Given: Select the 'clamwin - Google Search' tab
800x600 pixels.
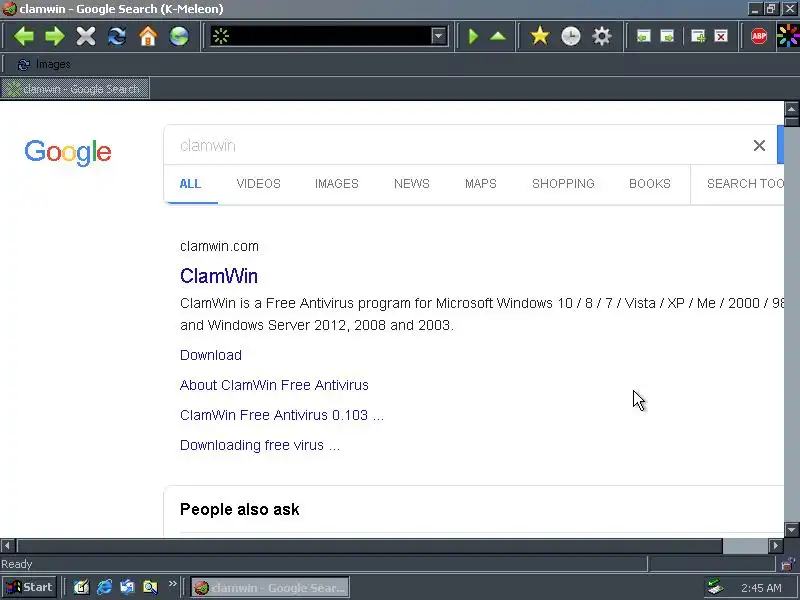Looking at the screenshot, I should coord(76,89).
